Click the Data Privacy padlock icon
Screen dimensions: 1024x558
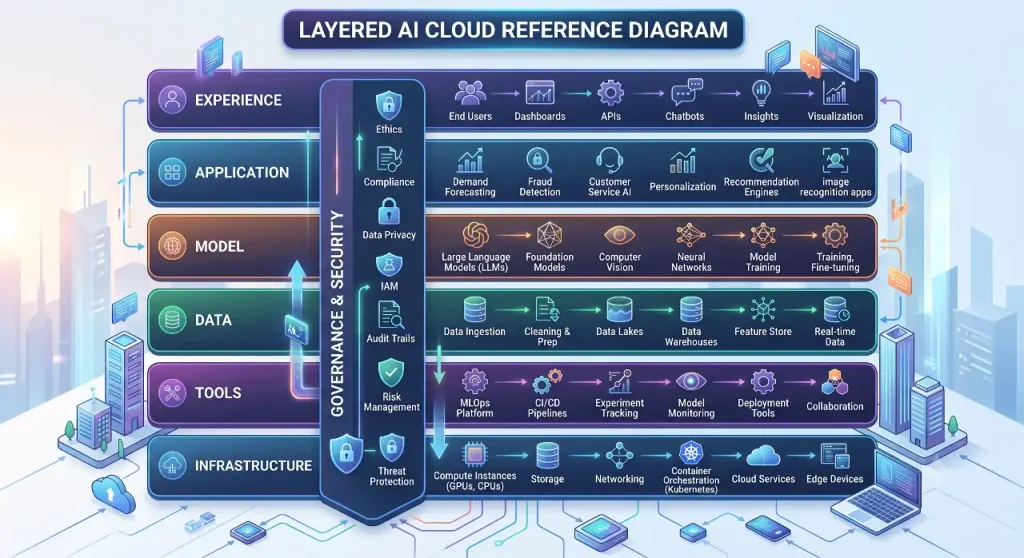tap(389, 212)
